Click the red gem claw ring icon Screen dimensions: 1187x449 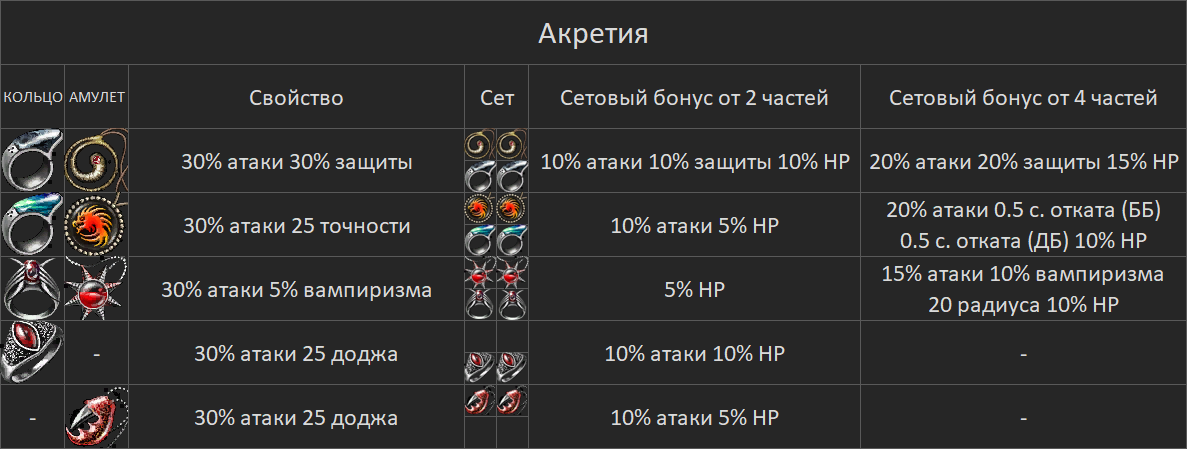click(32, 288)
